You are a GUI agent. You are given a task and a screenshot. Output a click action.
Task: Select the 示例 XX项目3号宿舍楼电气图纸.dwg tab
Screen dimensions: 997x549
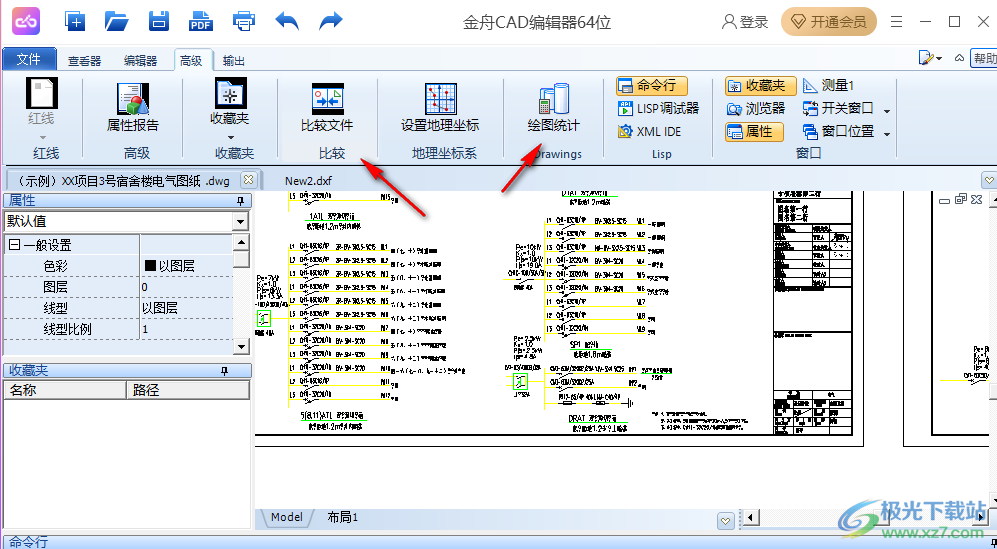122,181
